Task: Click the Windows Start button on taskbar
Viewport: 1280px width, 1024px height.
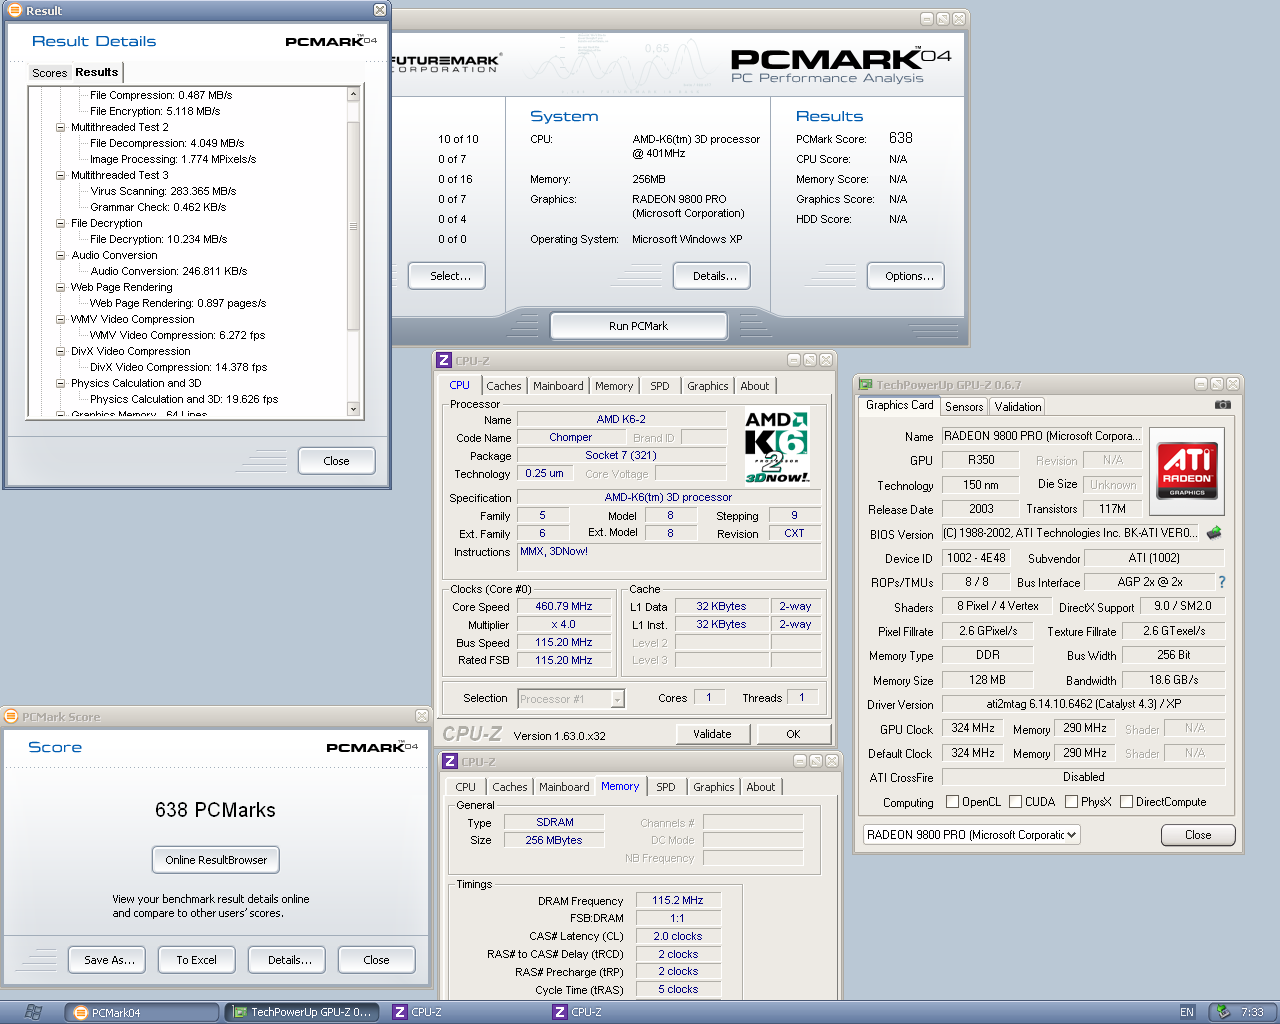Action: point(33,1012)
